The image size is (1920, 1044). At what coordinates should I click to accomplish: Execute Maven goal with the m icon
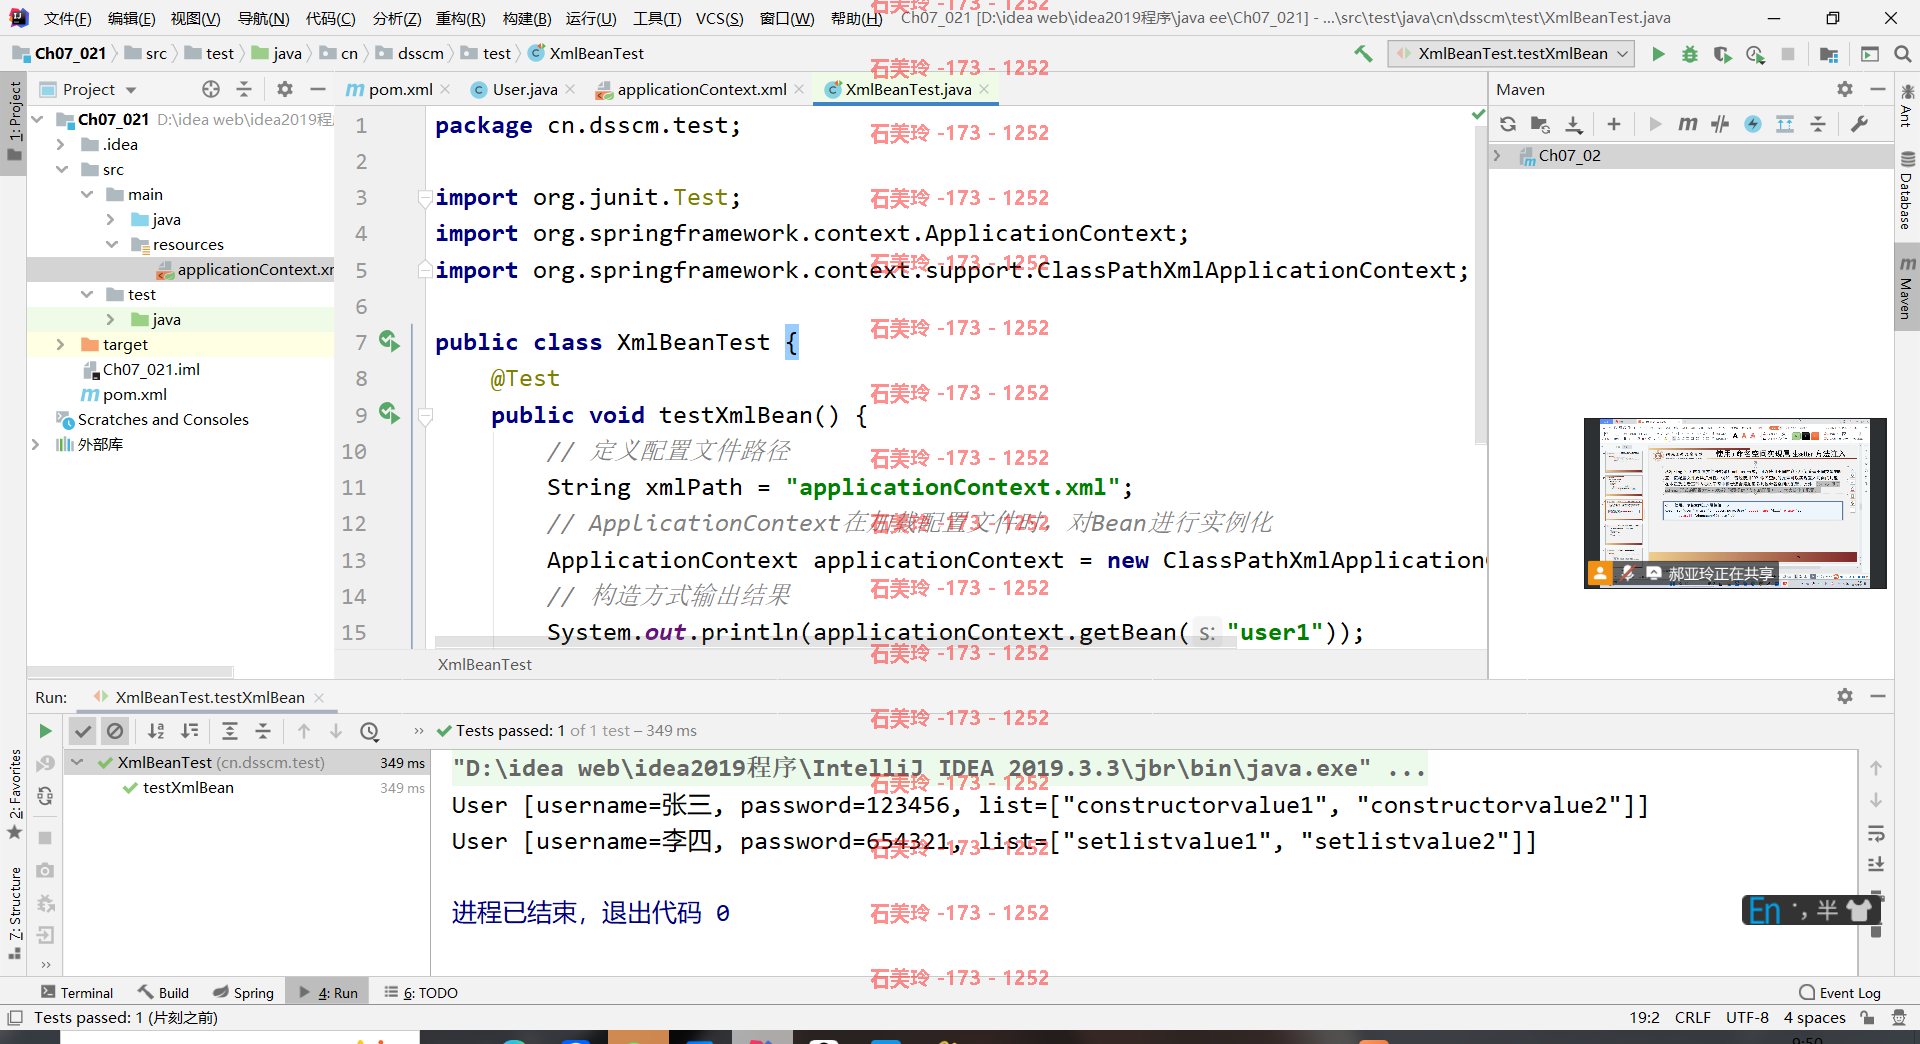[x=1688, y=124]
